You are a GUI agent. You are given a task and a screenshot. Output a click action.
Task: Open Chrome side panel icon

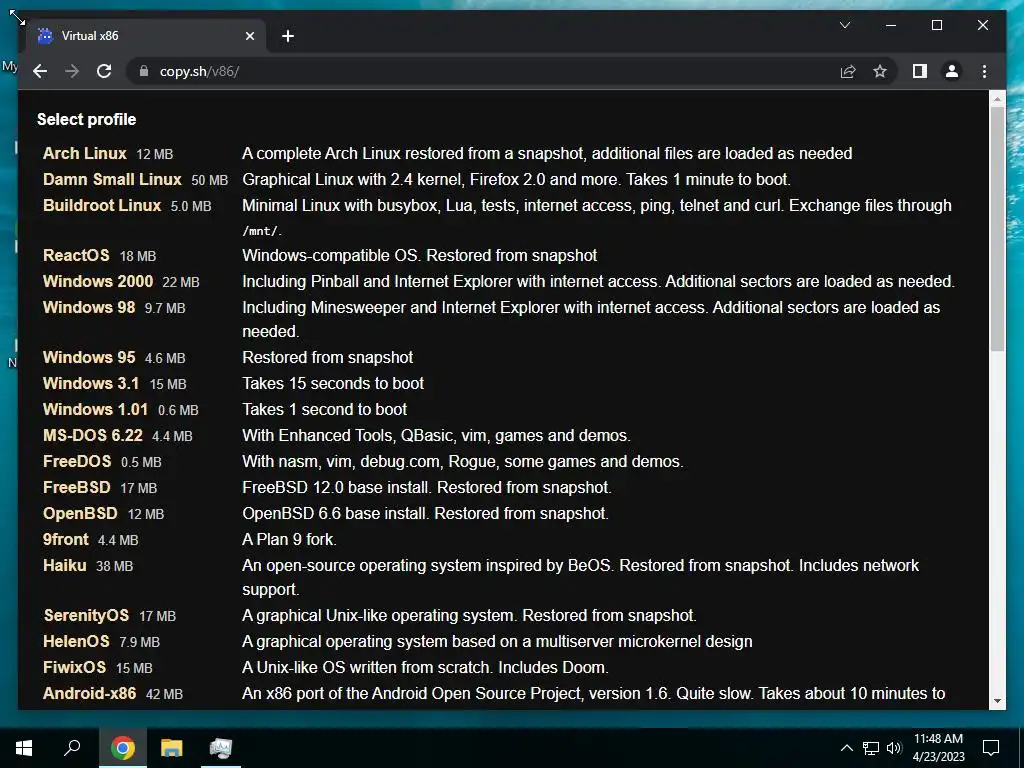(920, 71)
